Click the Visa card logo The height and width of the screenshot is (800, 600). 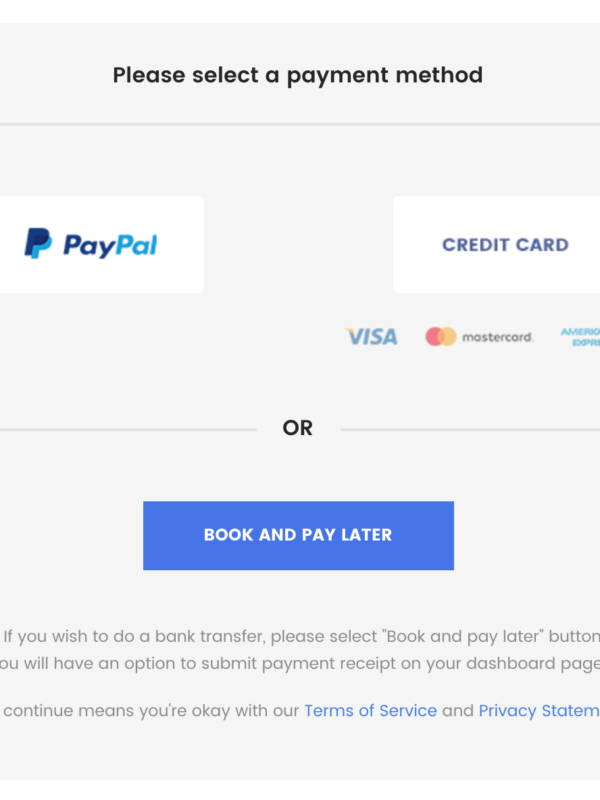coord(372,337)
